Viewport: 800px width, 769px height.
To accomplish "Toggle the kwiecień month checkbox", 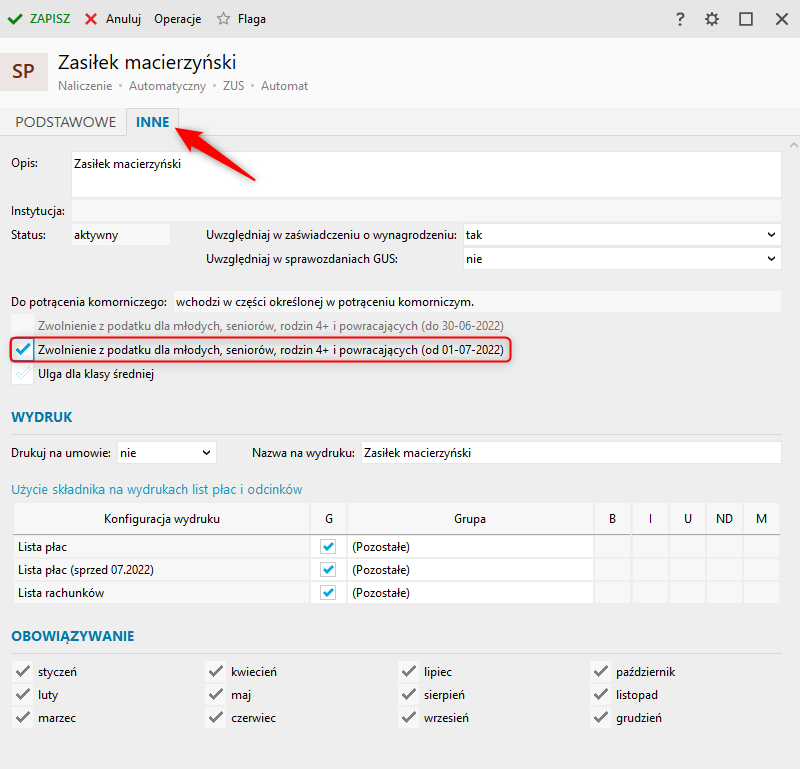I will coord(215,672).
